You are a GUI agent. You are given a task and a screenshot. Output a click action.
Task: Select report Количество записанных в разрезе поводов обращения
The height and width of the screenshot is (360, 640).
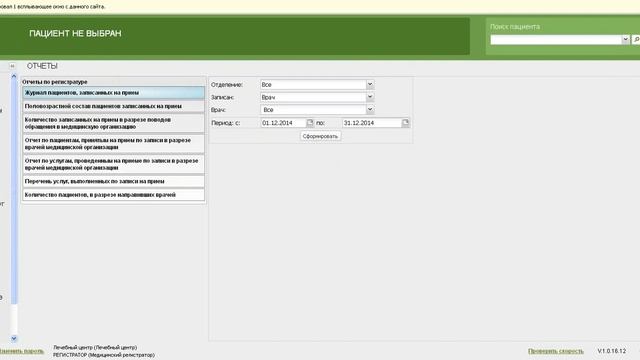(113, 123)
